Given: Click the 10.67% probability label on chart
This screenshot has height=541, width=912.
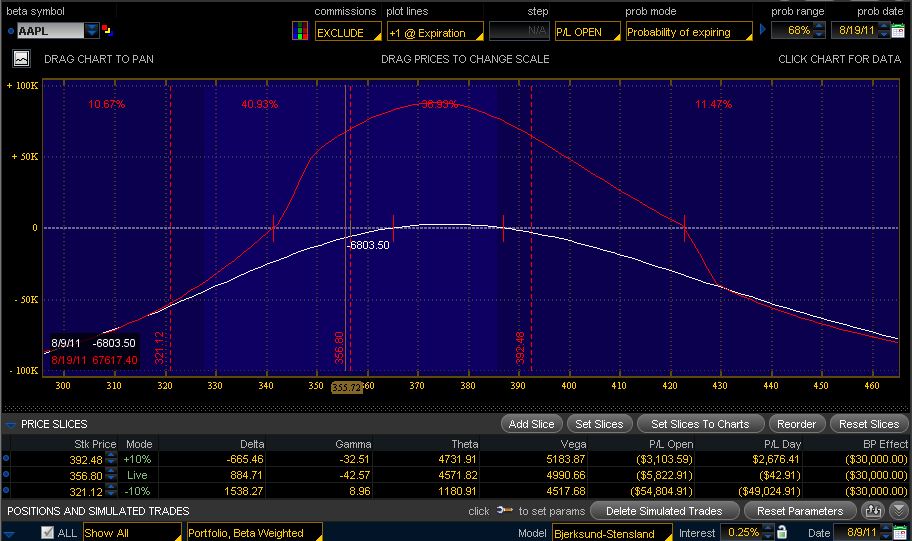Looking at the screenshot, I should pyautogui.click(x=106, y=104).
